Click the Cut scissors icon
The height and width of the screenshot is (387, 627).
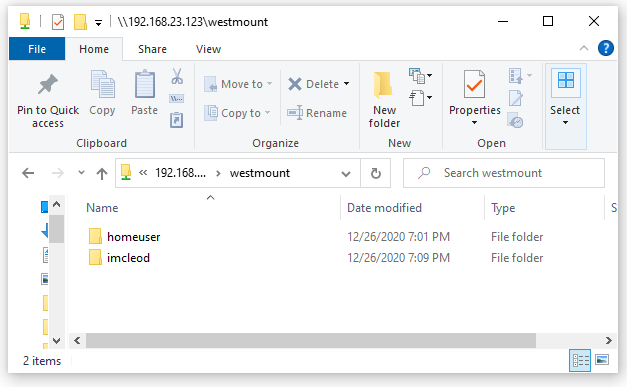click(177, 76)
